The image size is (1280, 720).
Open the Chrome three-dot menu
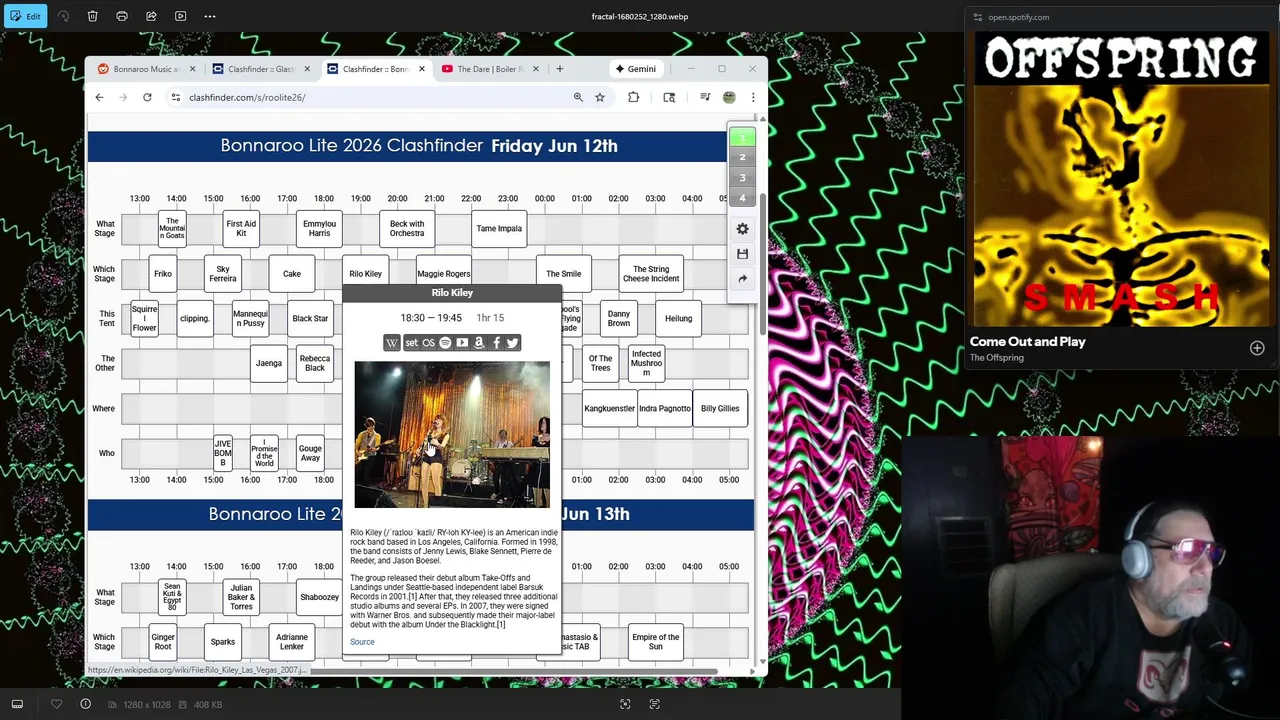753,97
